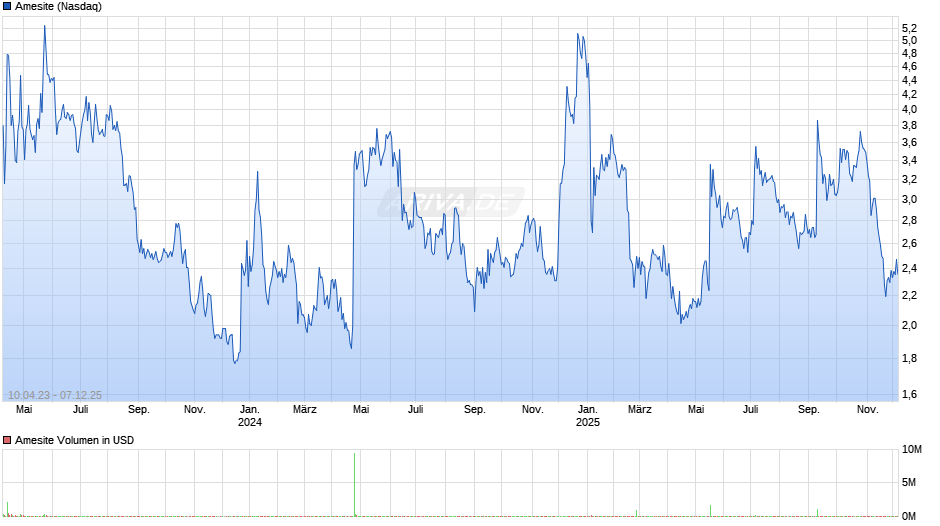Click the 2,6 price axis label
The height and width of the screenshot is (526, 940).
[909, 244]
